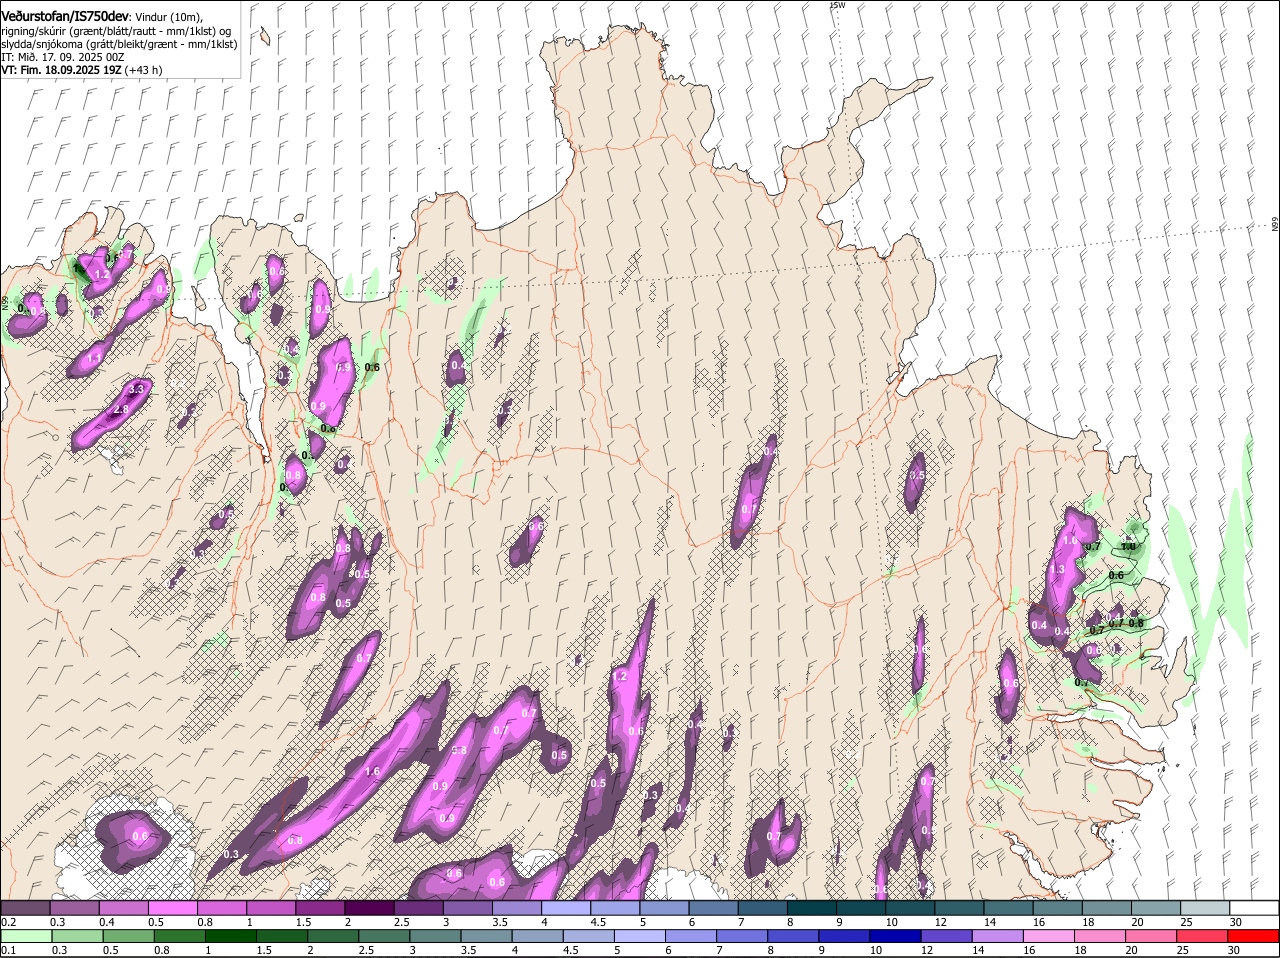Select the periwinkle rain-legend swatch between 5 and 6
1280x958 pixels.
641,936
